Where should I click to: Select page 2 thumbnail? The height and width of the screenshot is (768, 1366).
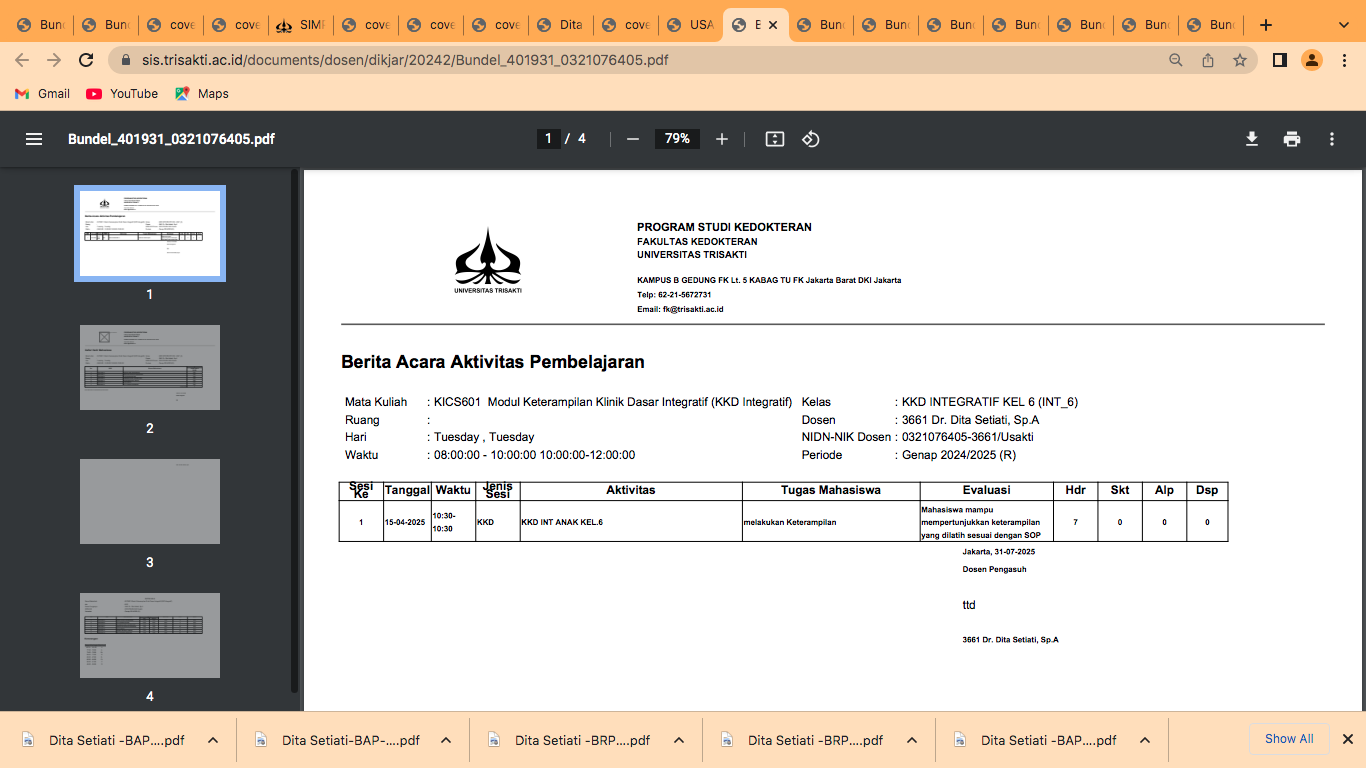pos(150,367)
